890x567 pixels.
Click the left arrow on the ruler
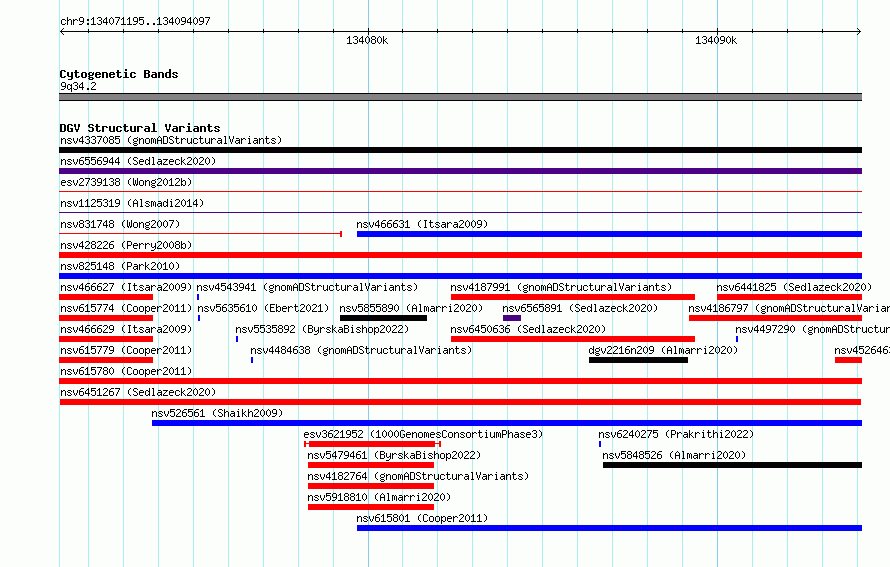pyautogui.click(x=62, y=31)
